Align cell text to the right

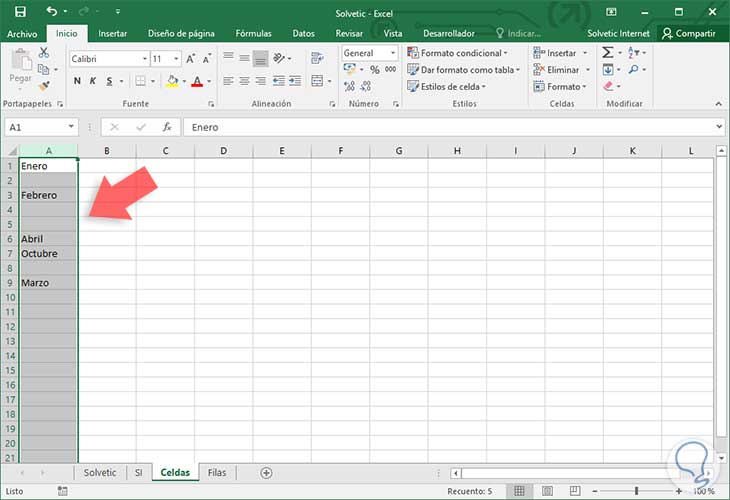261,81
